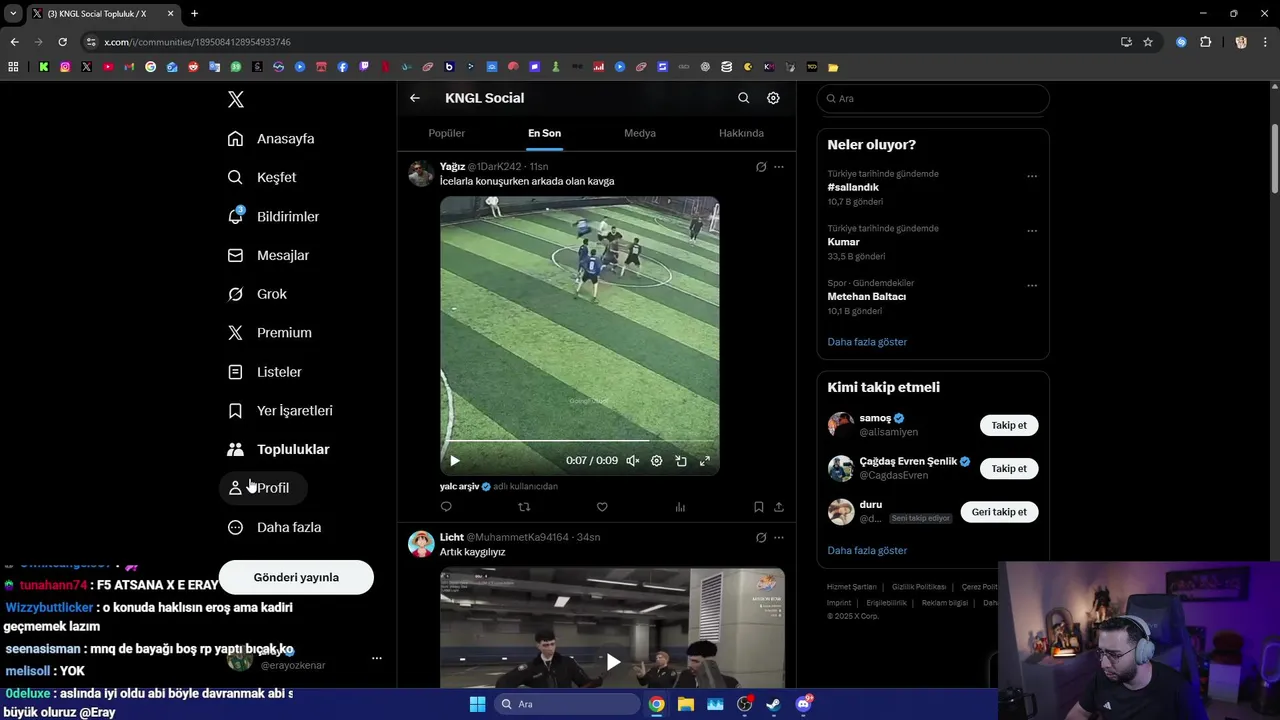Share Yağız's post
The width and height of the screenshot is (1280, 720).
point(779,507)
